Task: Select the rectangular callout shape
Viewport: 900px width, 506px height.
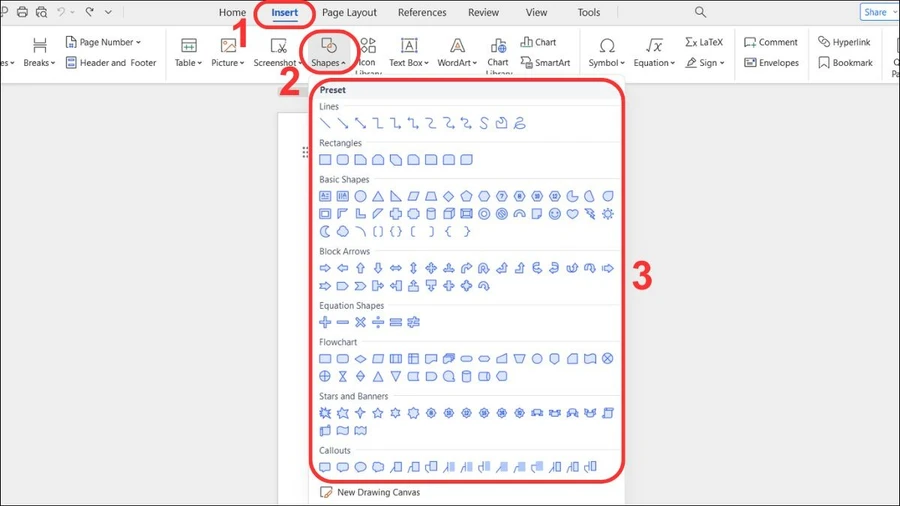Action: (x=325, y=467)
